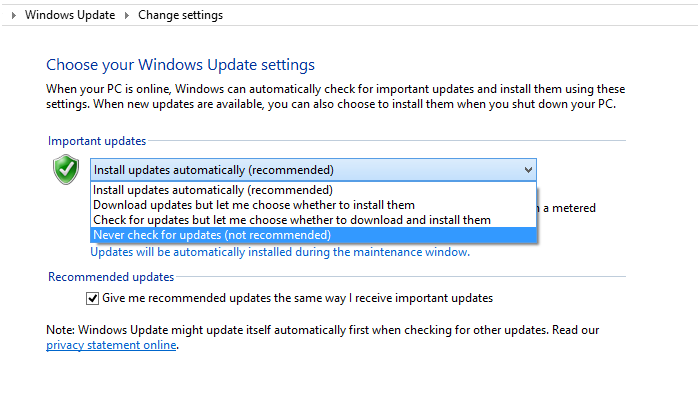The width and height of the screenshot is (700, 415).
Task: Click the green shield security icon
Action: point(66,170)
